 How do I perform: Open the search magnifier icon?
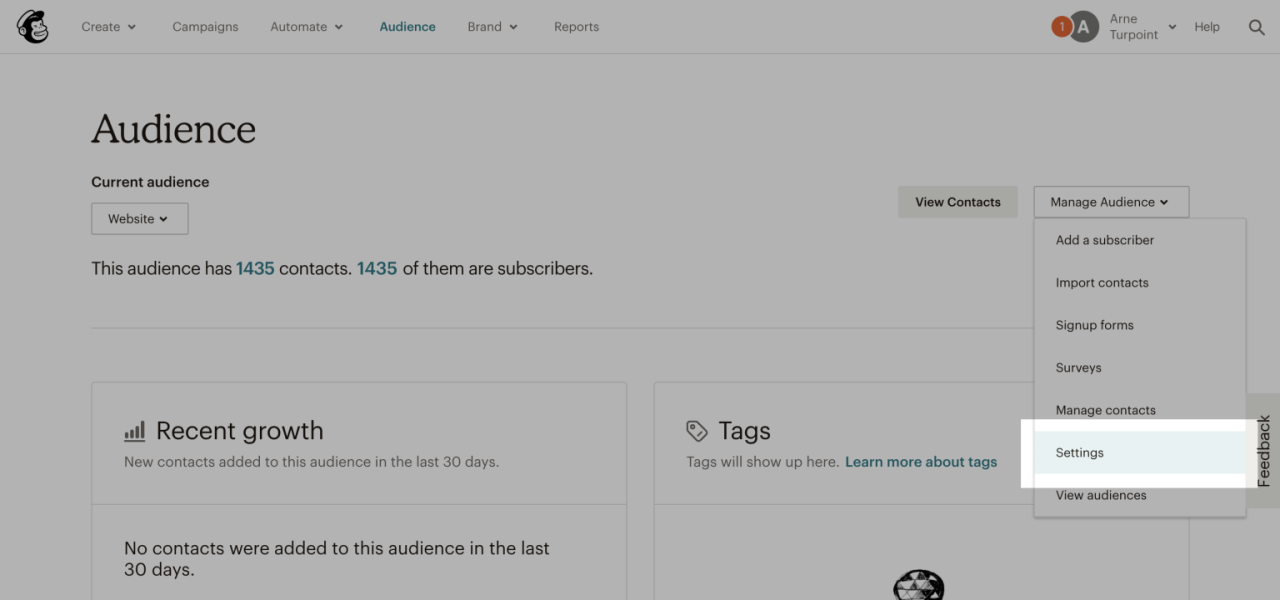pos(1257,27)
